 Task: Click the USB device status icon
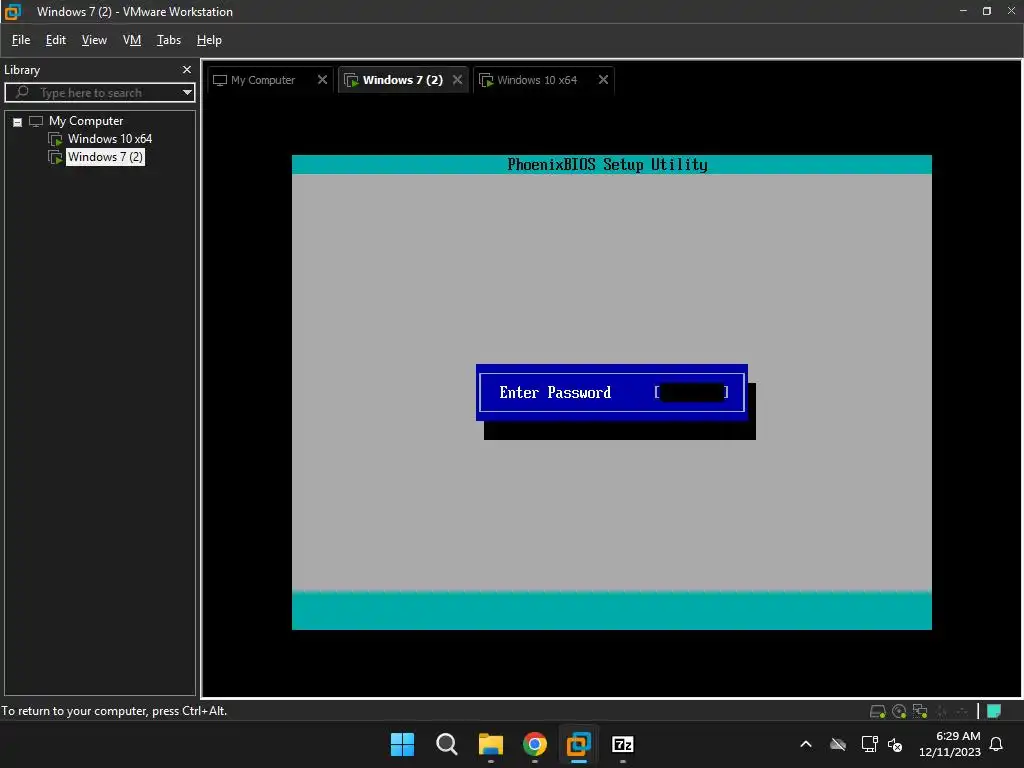coord(941,711)
